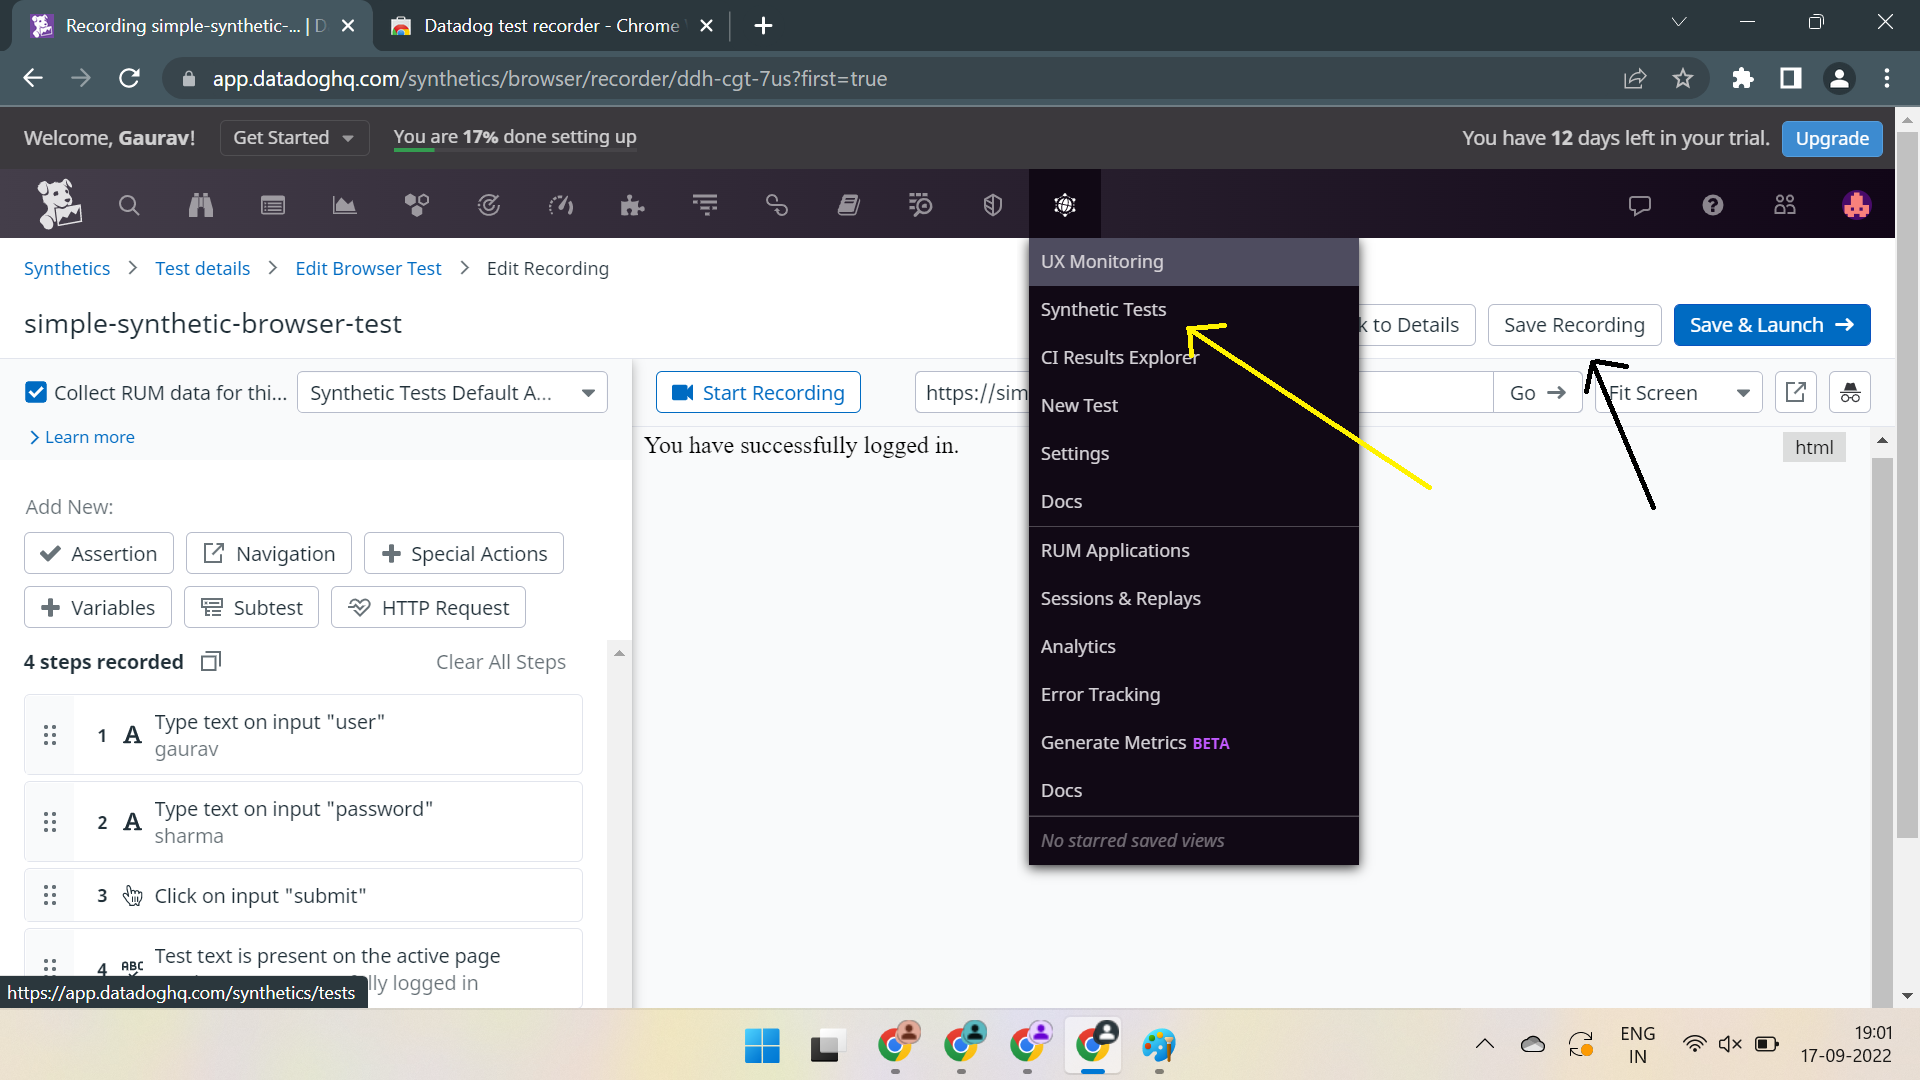The image size is (1920, 1080).
Task: Open the APM trace bars icon
Action: pos(705,205)
